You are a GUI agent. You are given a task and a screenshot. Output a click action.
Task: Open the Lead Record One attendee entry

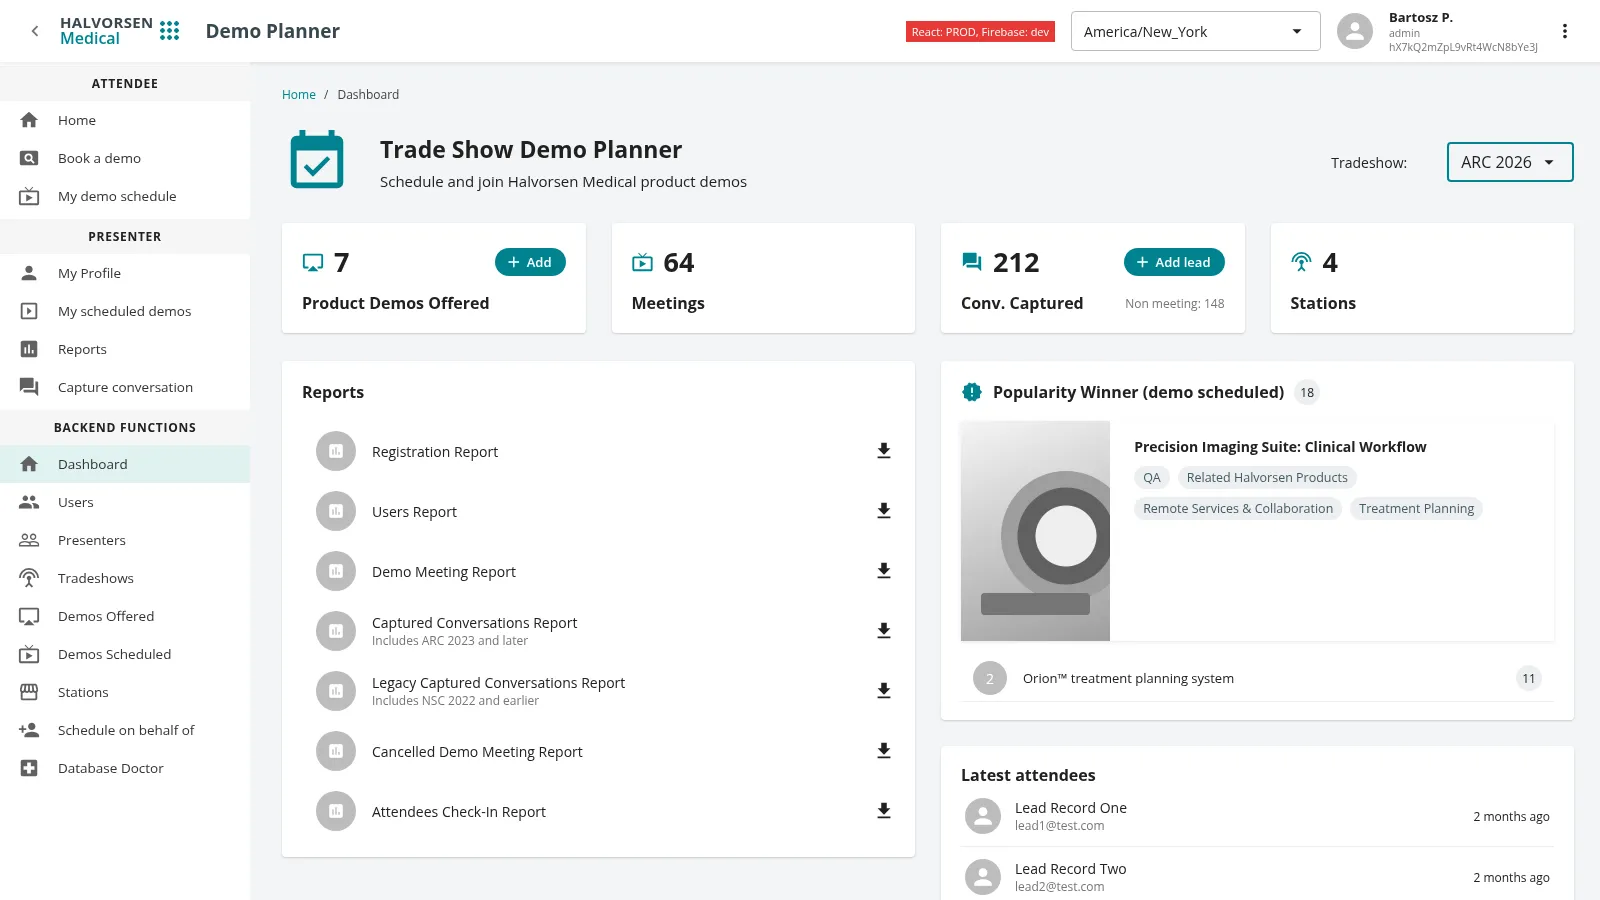pyautogui.click(x=1257, y=816)
